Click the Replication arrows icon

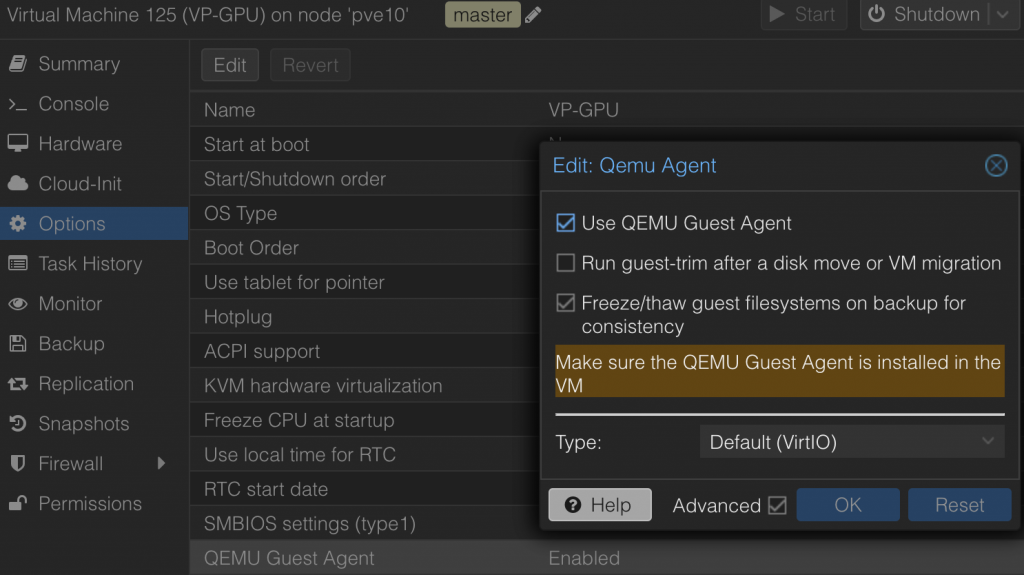[18, 384]
